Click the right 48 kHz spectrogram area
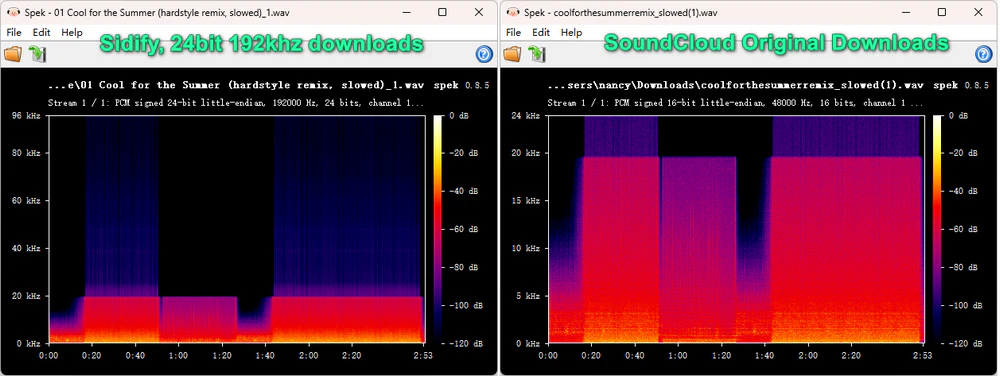The height and width of the screenshot is (376, 1000). point(737,229)
